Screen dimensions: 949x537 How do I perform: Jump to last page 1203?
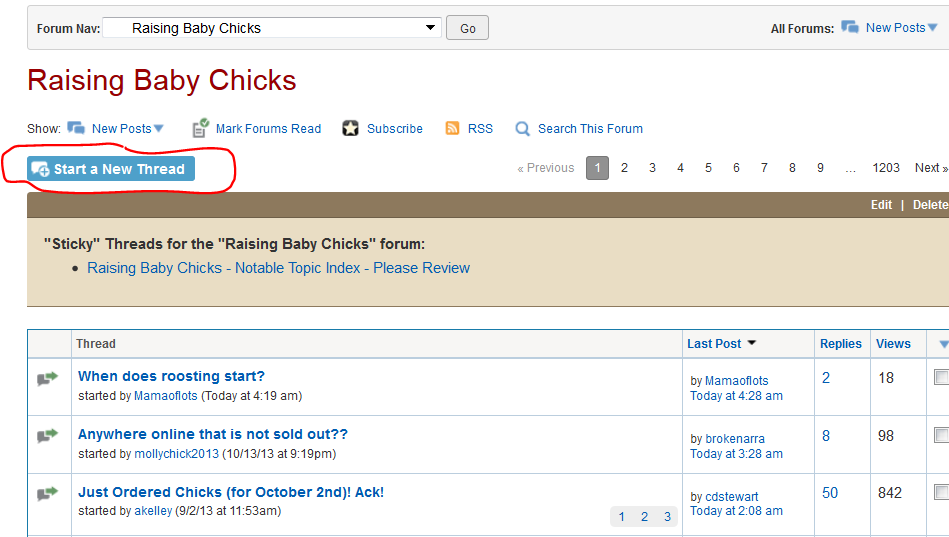(885, 168)
